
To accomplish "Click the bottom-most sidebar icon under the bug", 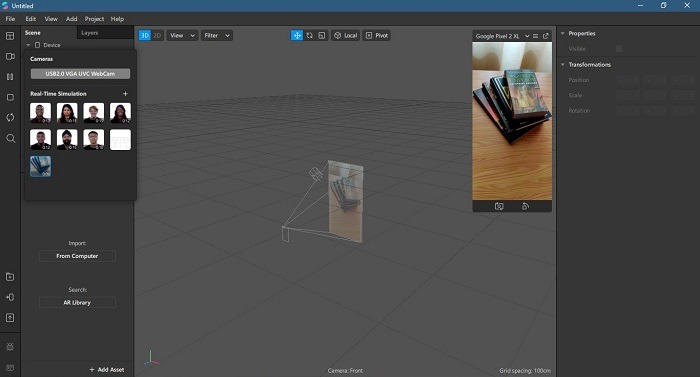I will (10, 368).
